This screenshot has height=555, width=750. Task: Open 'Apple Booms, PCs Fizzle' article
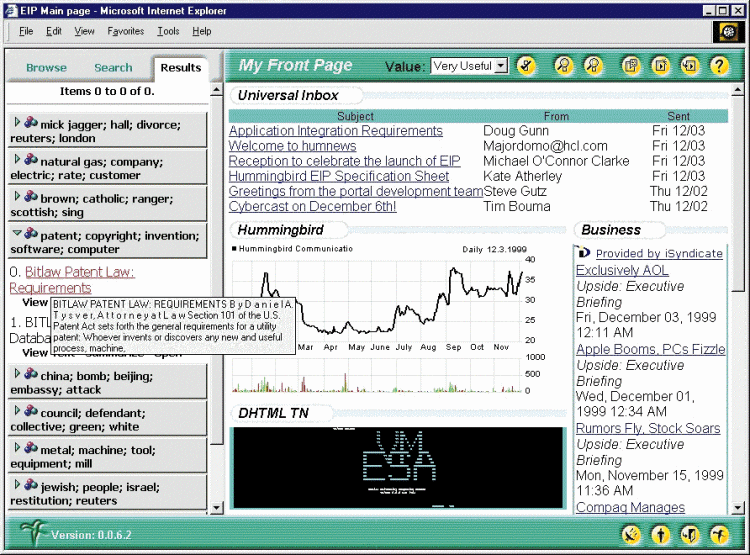coord(651,349)
